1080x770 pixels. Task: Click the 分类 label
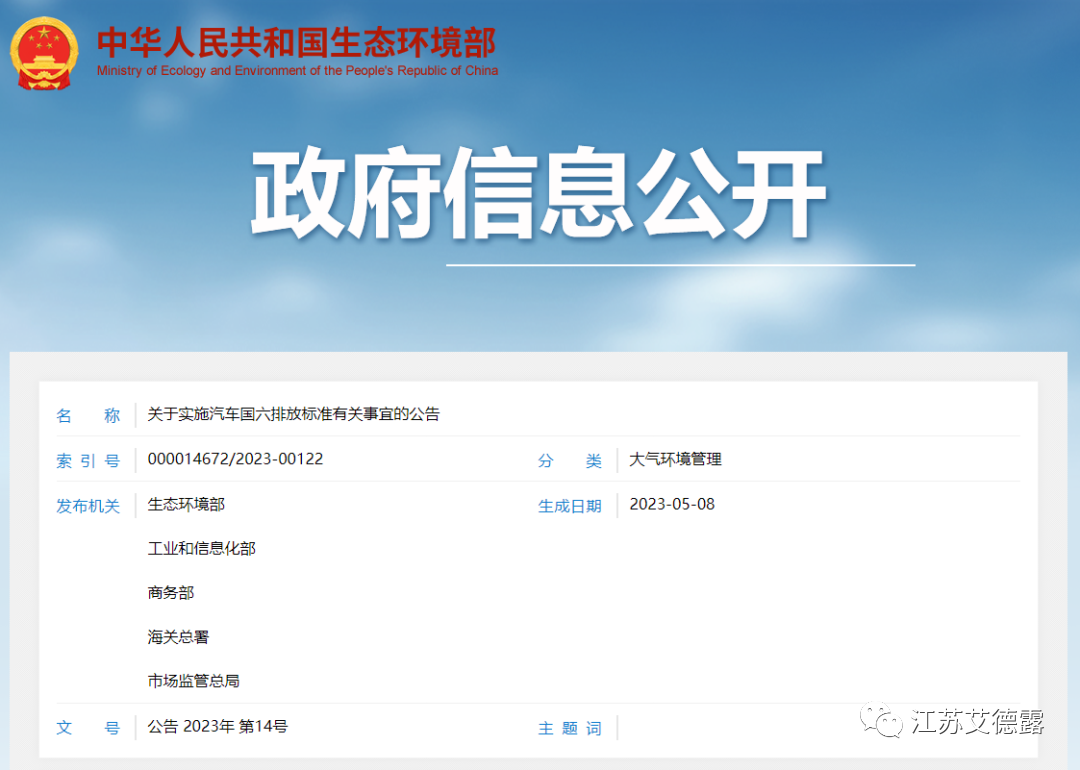pos(569,460)
